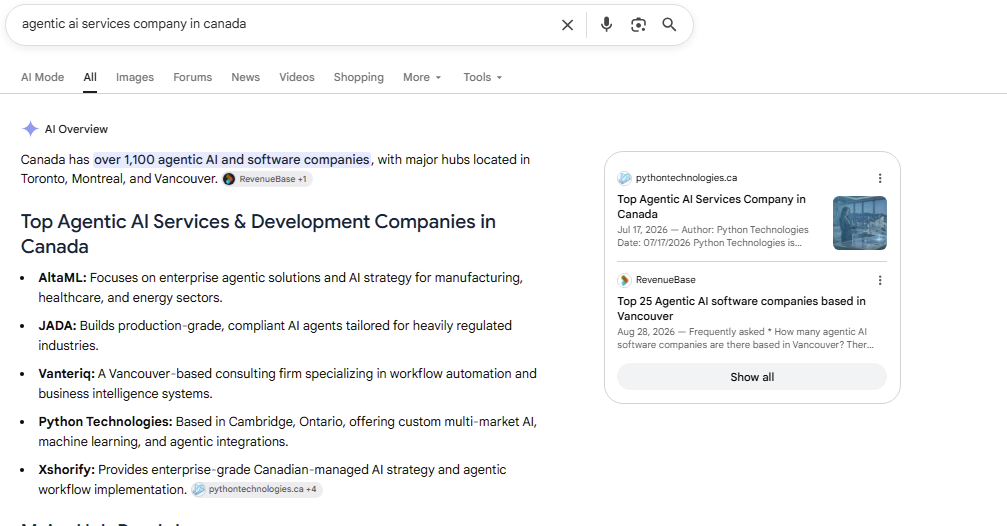Click the office thumbnail in the Python Technologies card

coord(859,223)
